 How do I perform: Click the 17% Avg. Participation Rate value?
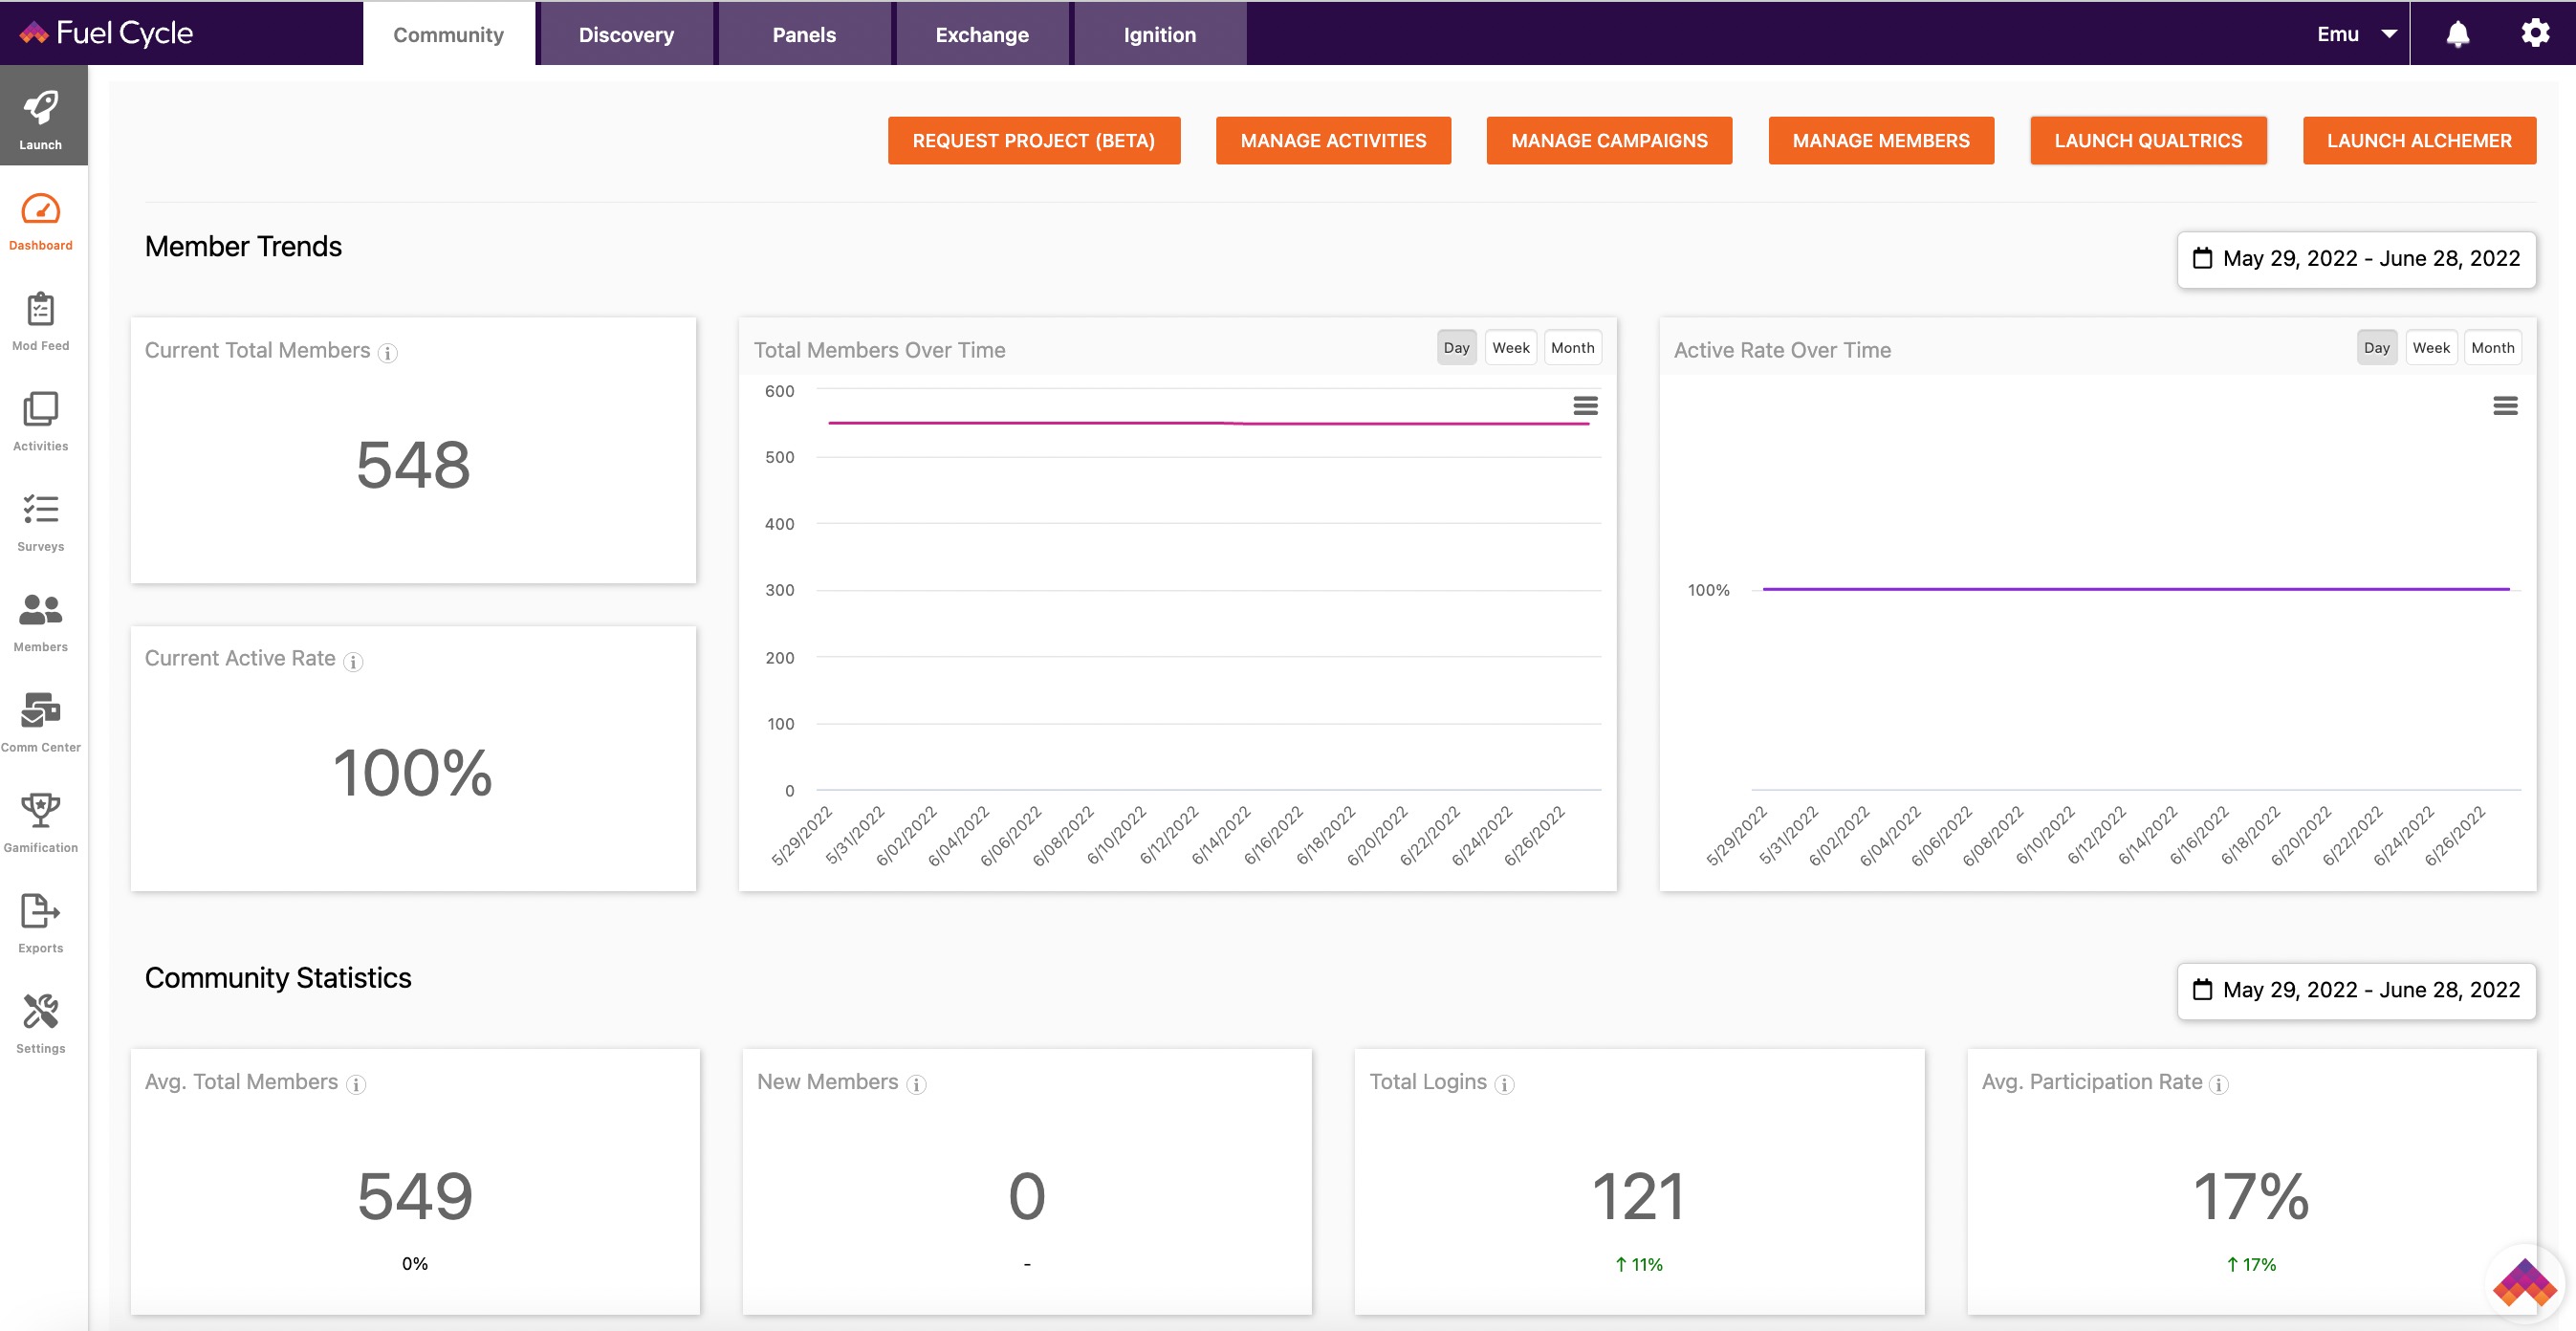[2251, 1196]
